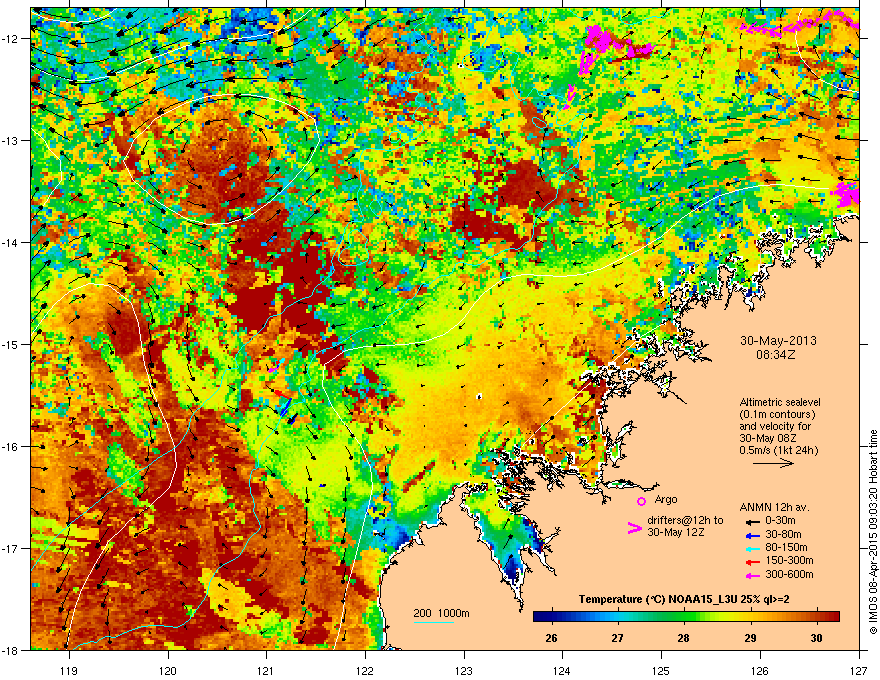This screenshot has height=680, width=880.
Task: Click the magenta Argo circle legend symbol
Action: [x=641, y=501]
